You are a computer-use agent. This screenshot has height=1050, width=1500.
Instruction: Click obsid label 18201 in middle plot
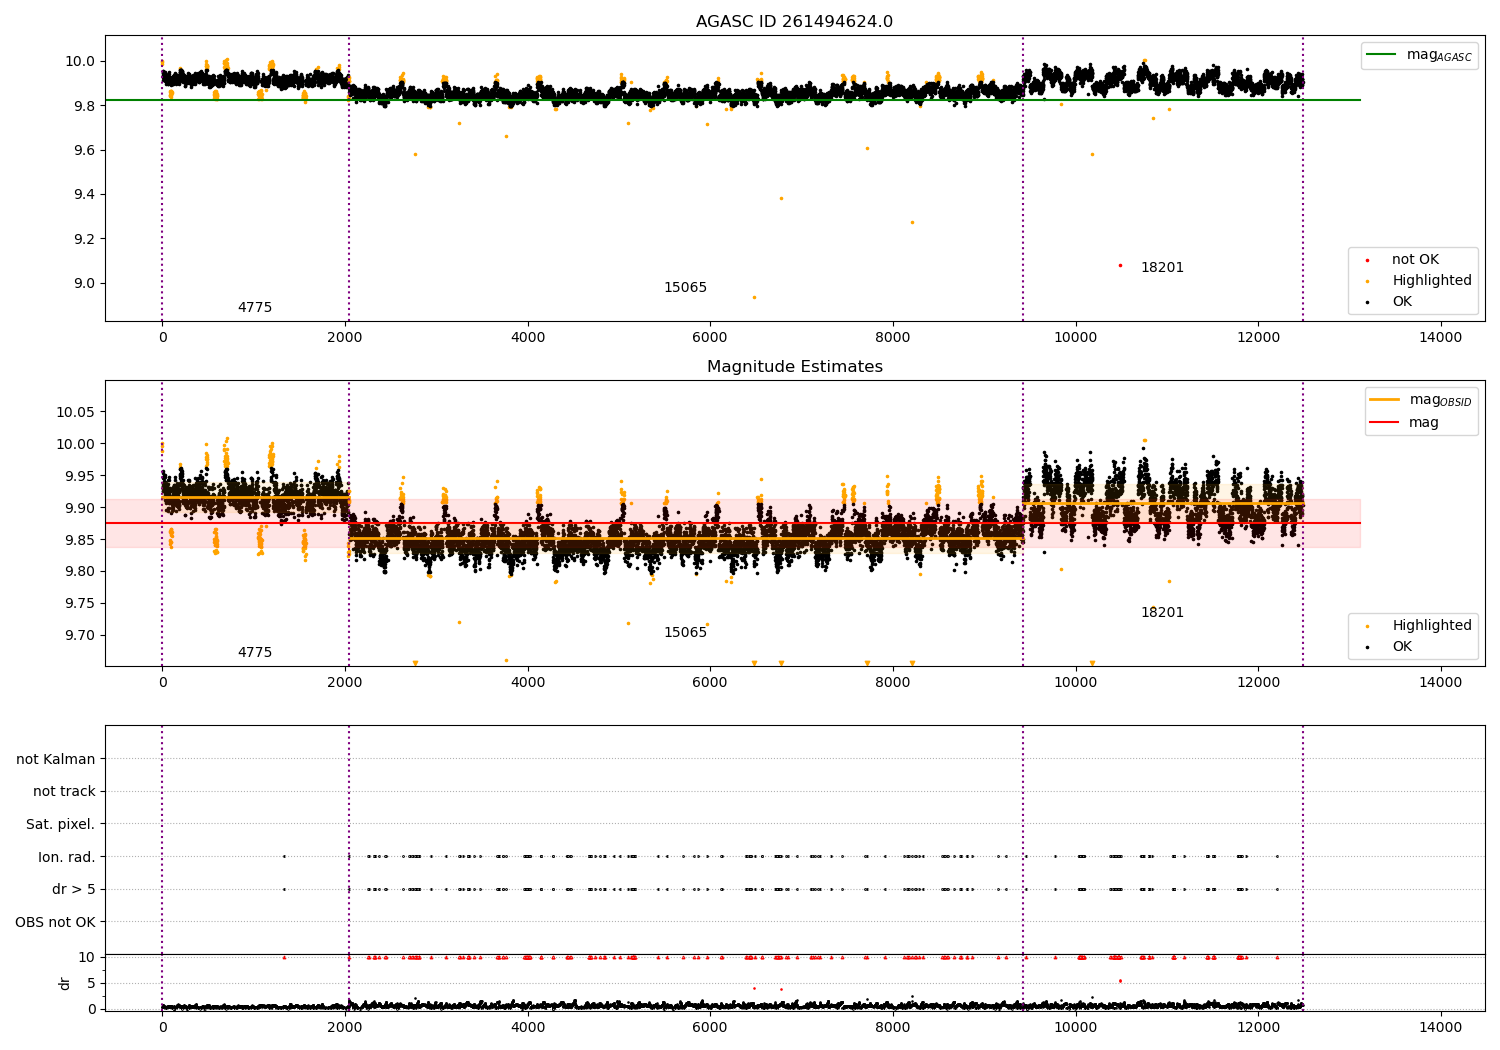click(1162, 613)
